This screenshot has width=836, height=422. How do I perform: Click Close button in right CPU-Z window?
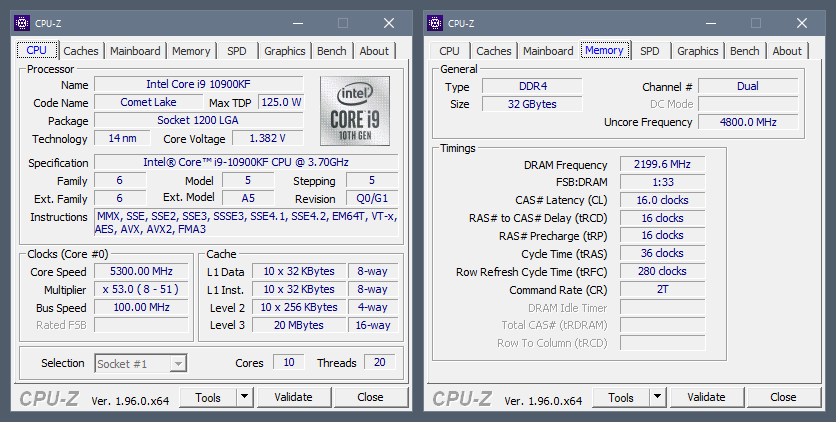[x=784, y=397]
